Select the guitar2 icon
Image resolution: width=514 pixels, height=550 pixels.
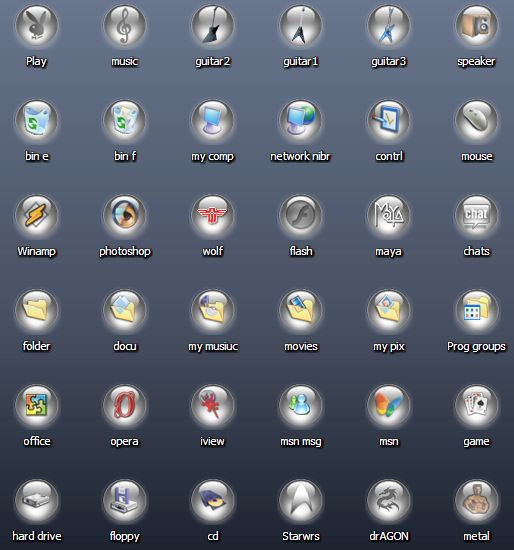coord(213,25)
